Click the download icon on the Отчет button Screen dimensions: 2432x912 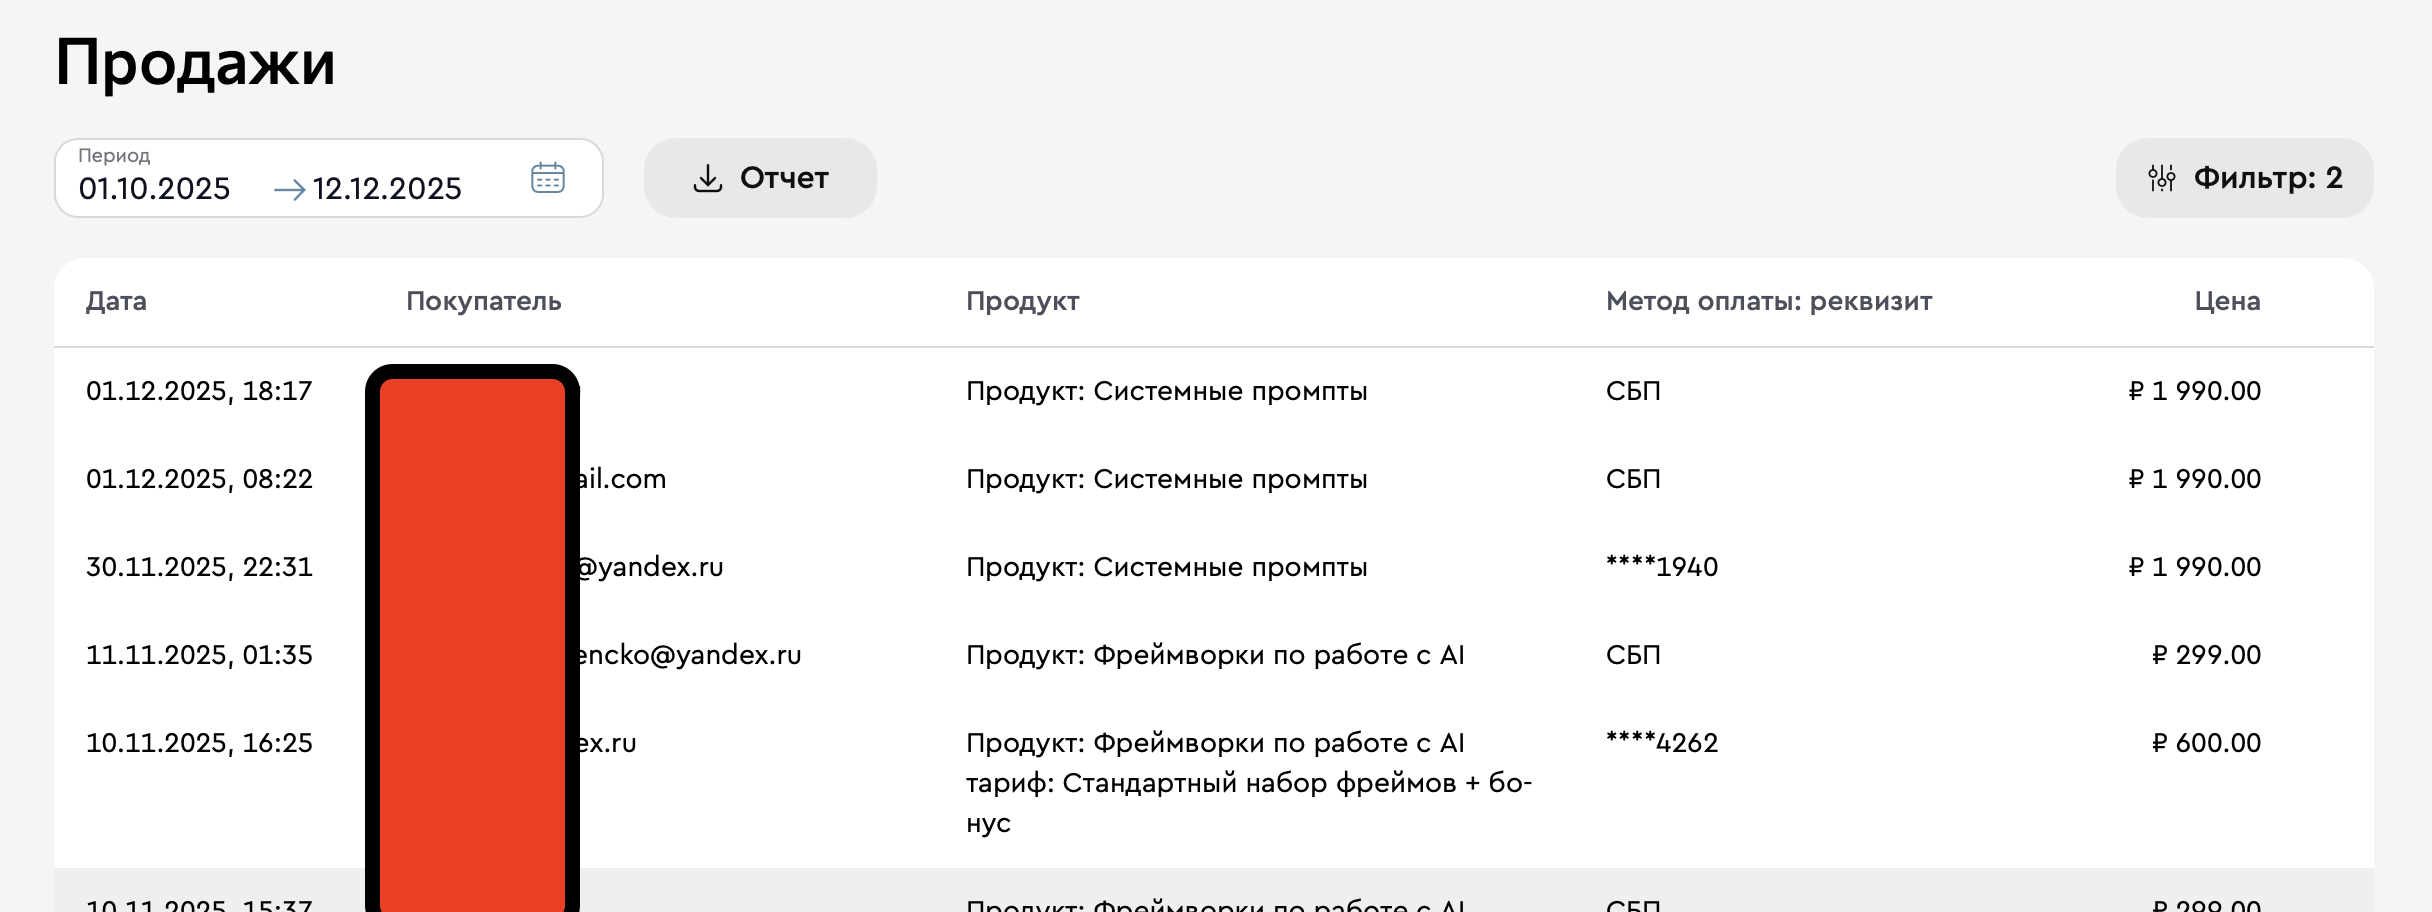pyautogui.click(x=707, y=178)
